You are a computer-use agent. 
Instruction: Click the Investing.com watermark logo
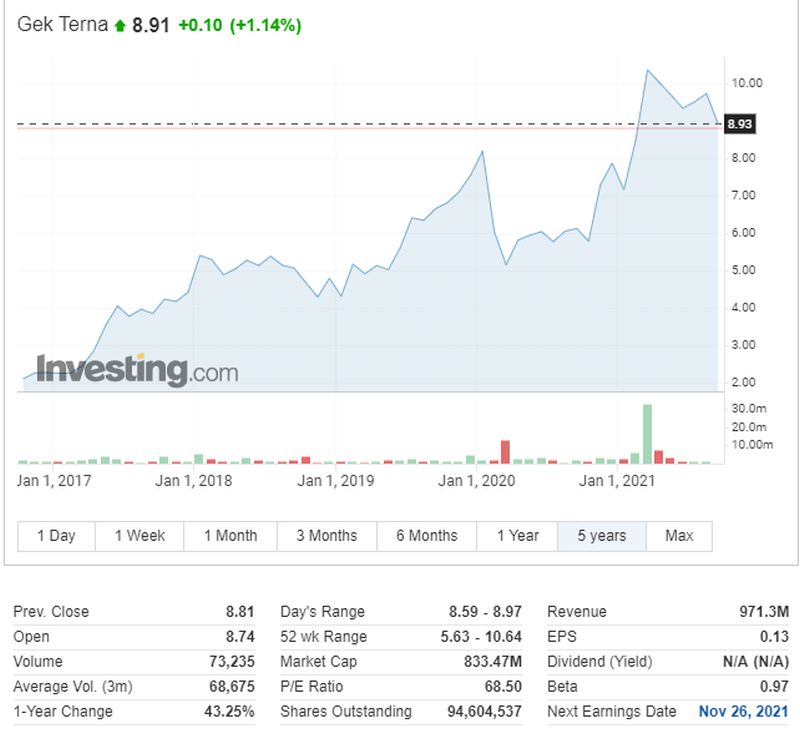pyautogui.click(x=138, y=371)
